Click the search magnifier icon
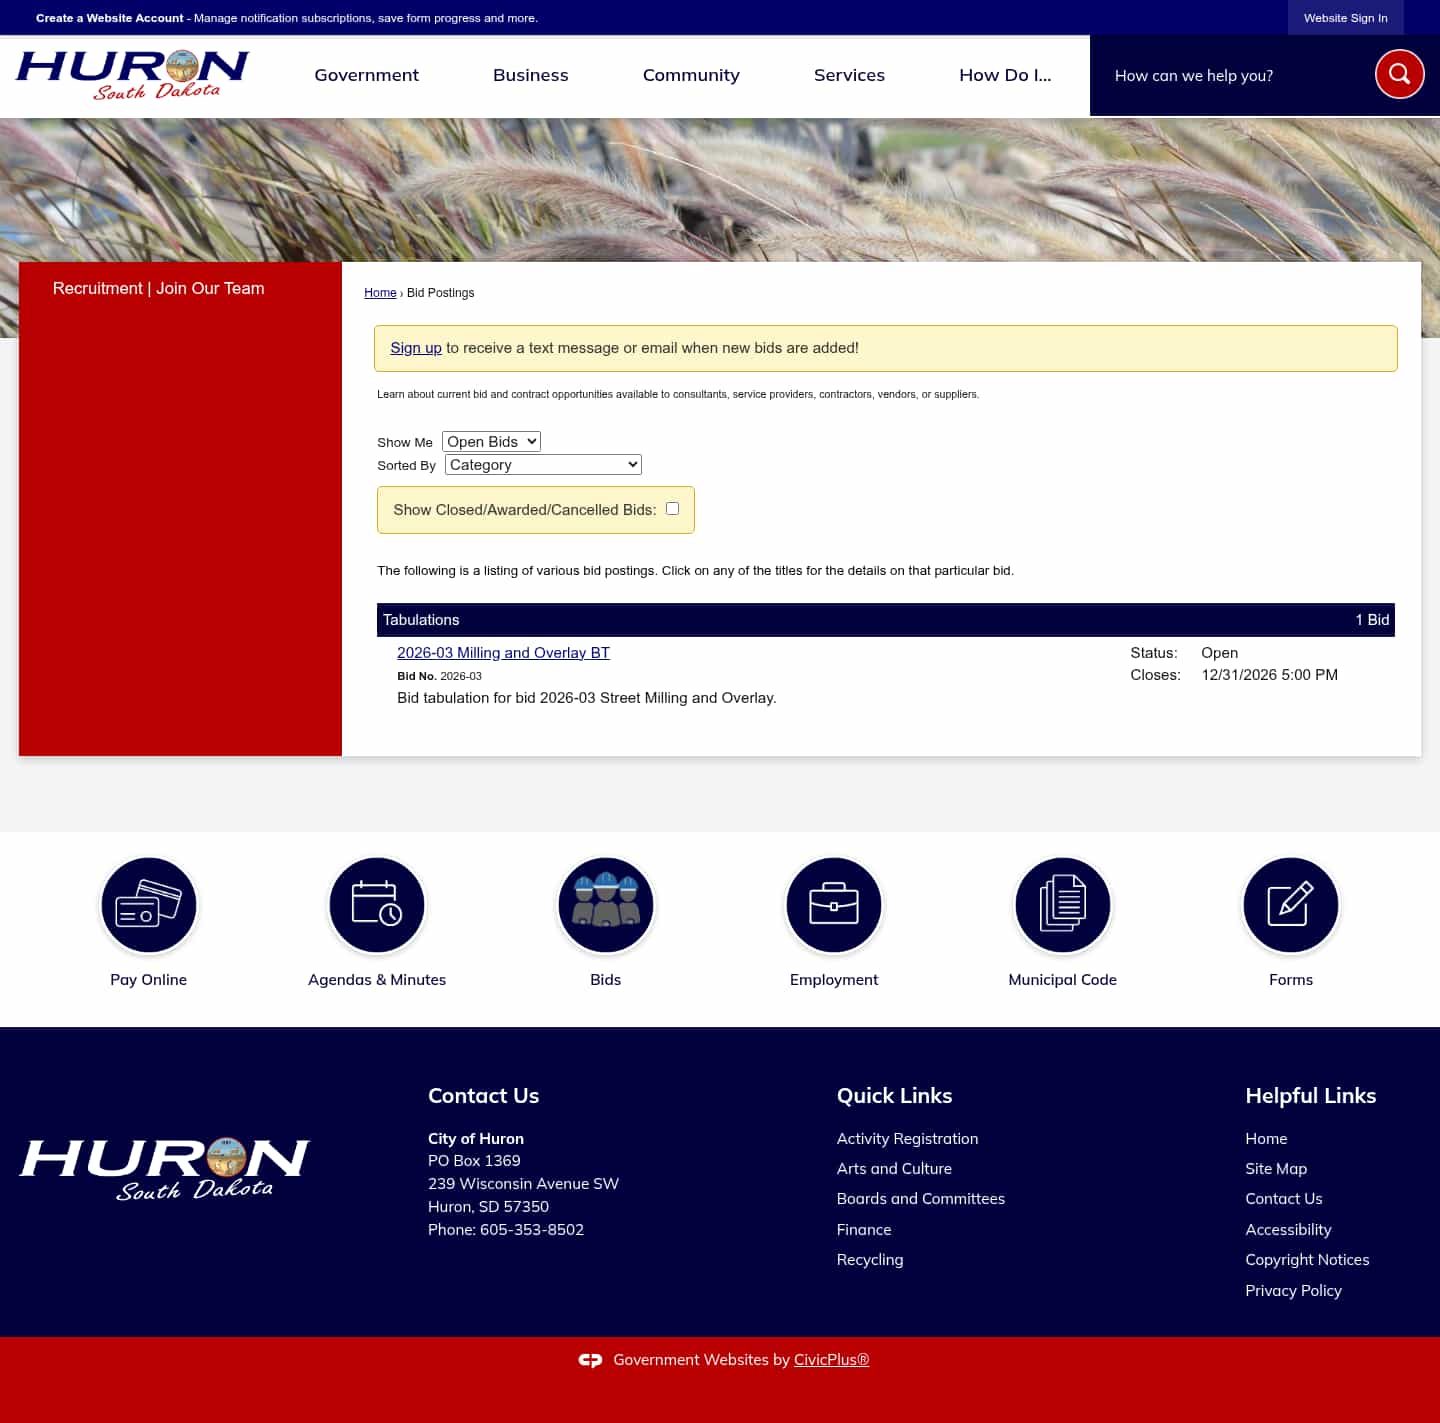 click(x=1399, y=73)
